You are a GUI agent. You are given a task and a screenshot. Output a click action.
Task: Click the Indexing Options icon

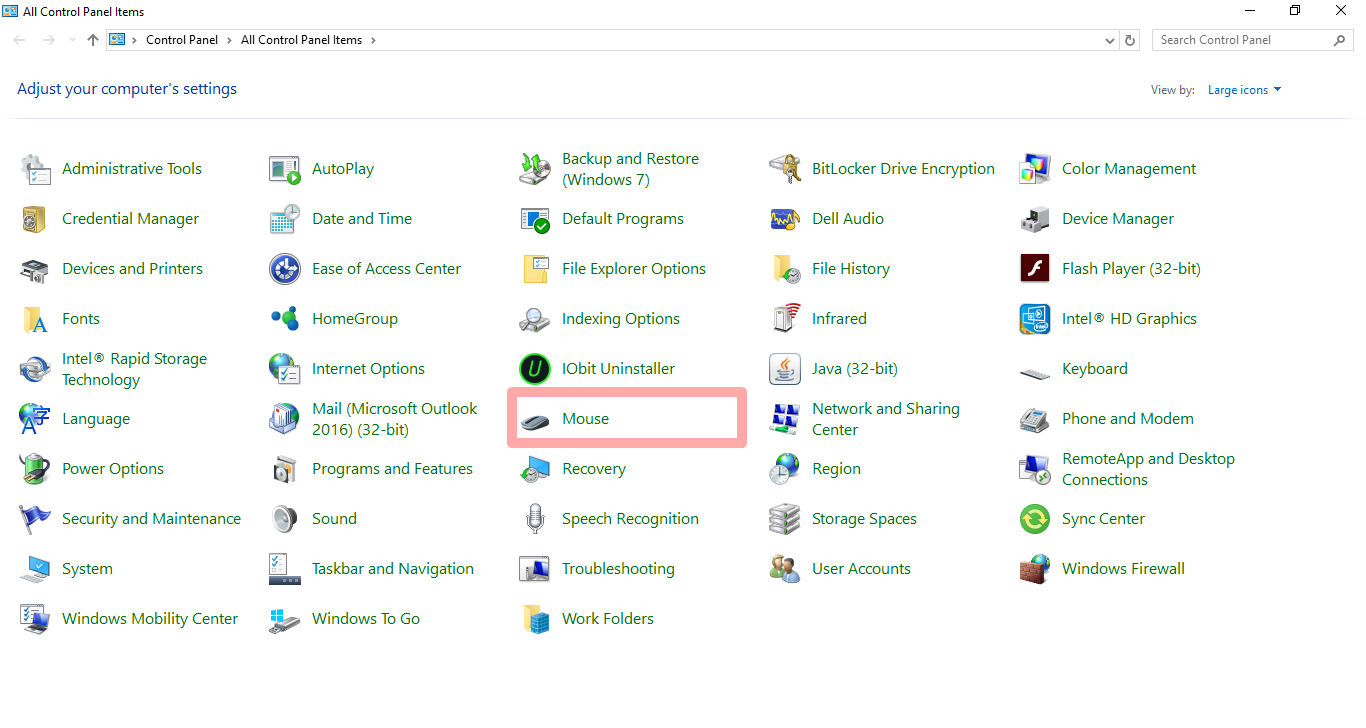tap(535, 319)
